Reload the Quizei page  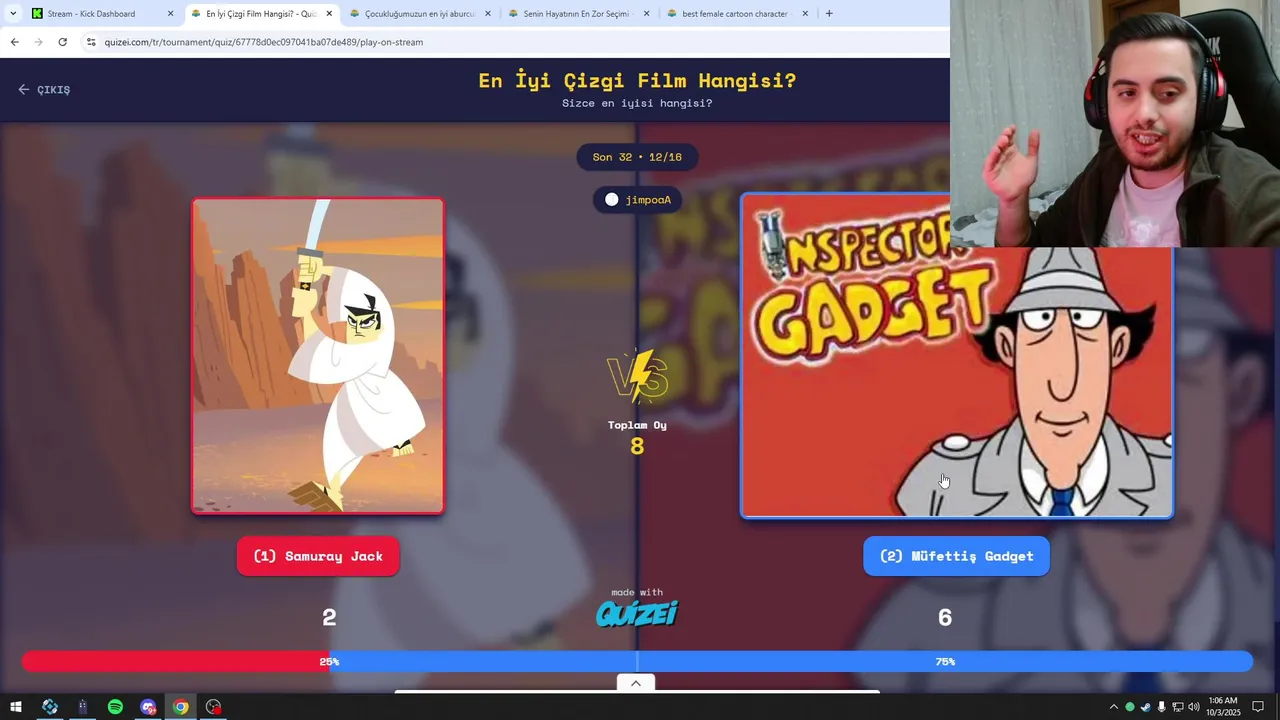62,42
